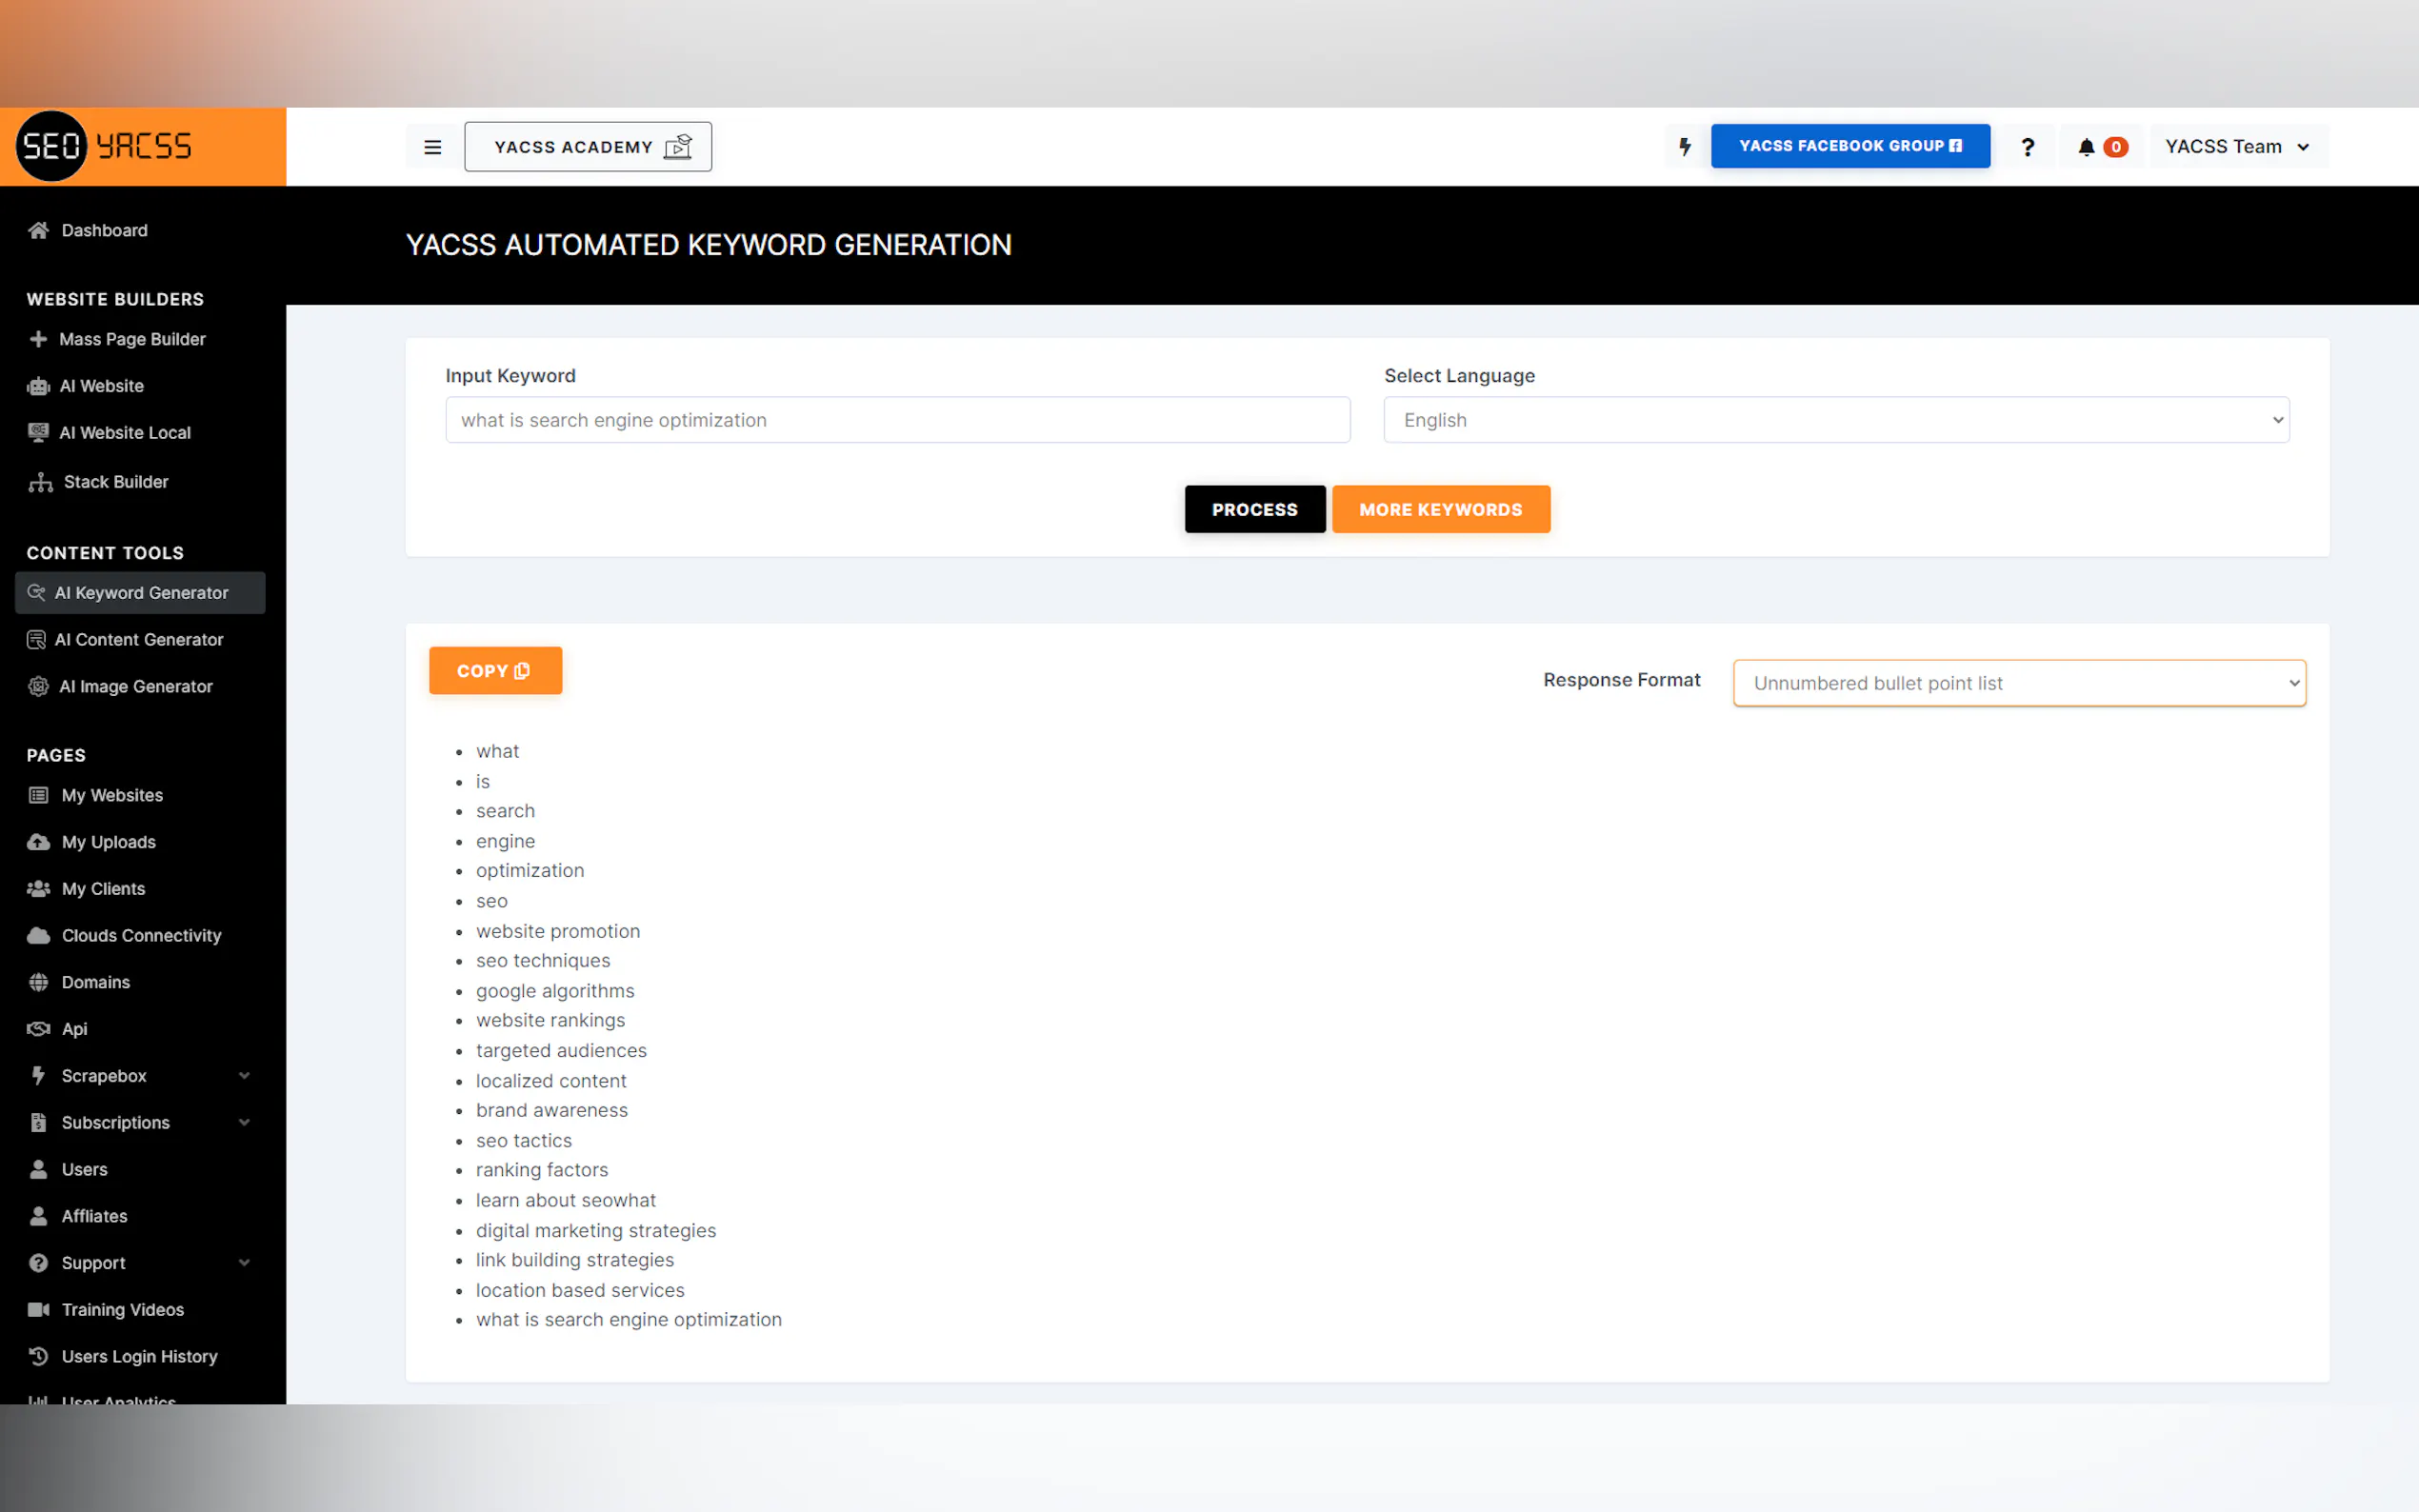Click the Stack Builder sidebar icon
Image resolution: width=2419 pixels, height=1512 pixels.
[x=40, y=482]
